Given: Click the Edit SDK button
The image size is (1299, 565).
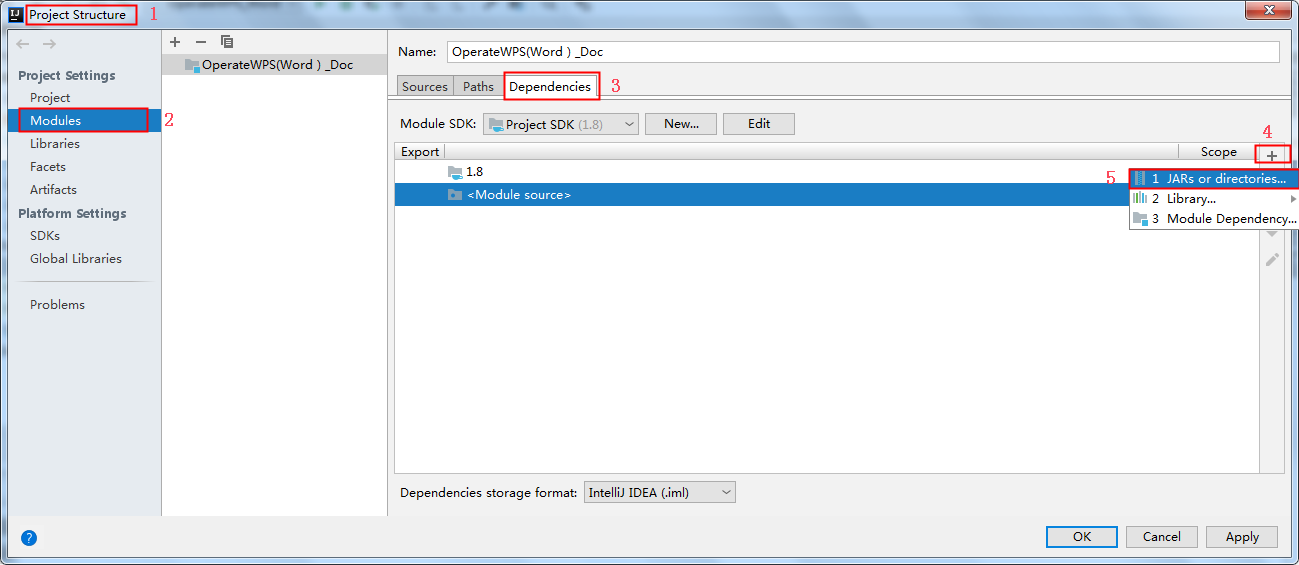Looking at the screenshot, I should coord(759,124).
